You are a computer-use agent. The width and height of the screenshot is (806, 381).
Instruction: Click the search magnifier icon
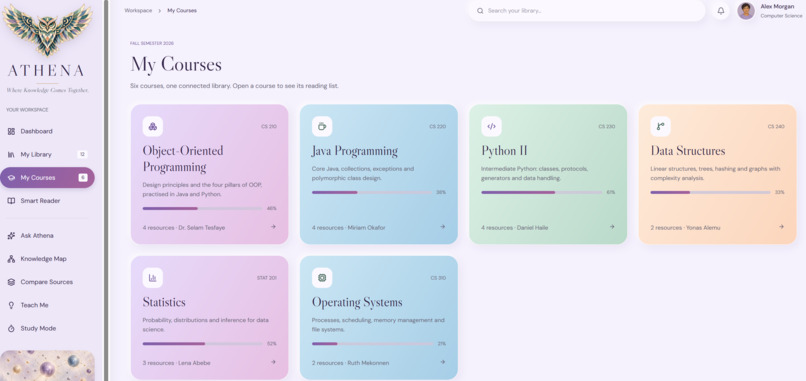click(480, 11)
